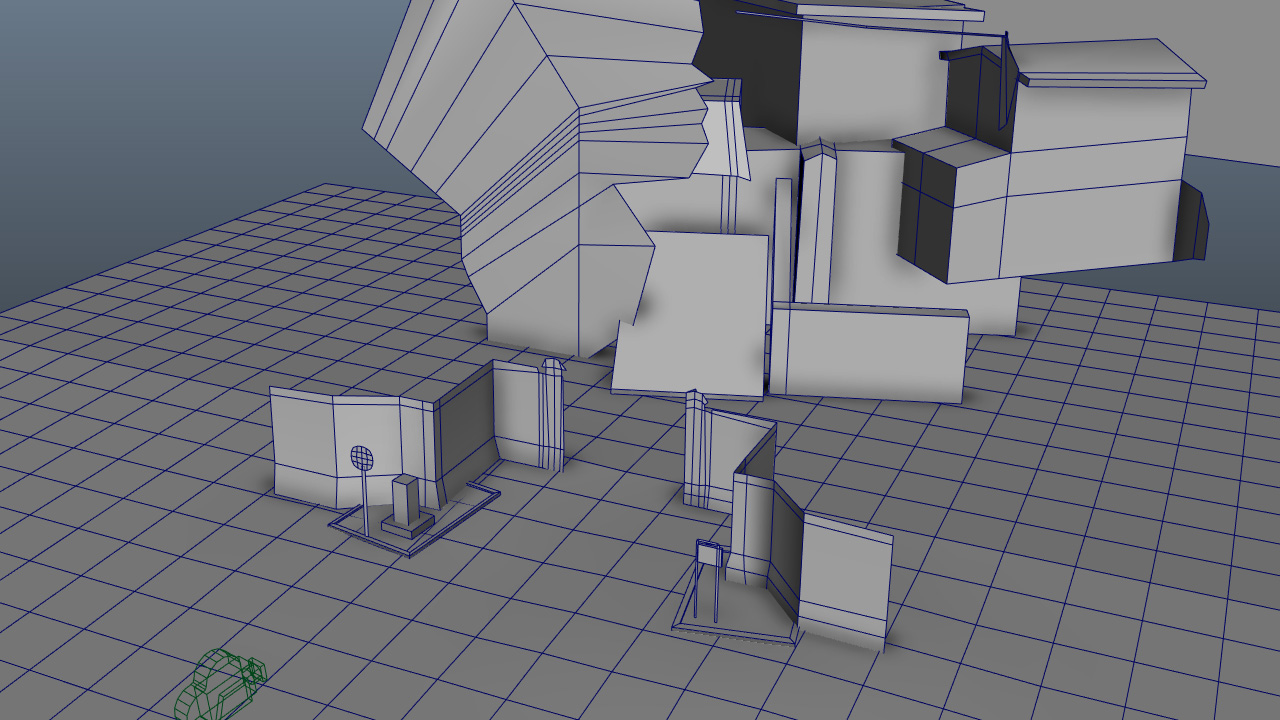Select the green wireframe object on the grid
This screenshot has height=720, width=1280.
220,684
